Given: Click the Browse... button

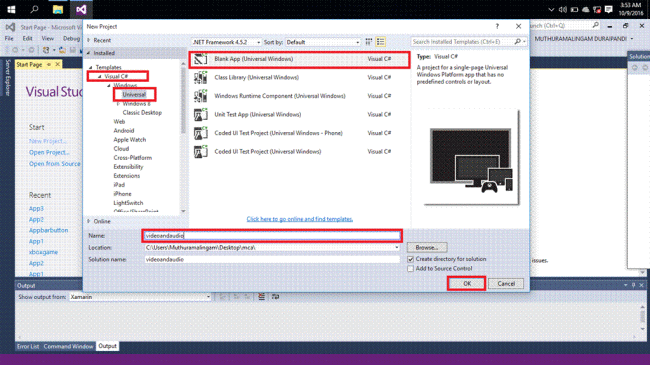Looking at the screenshot, I should point(427,248).
